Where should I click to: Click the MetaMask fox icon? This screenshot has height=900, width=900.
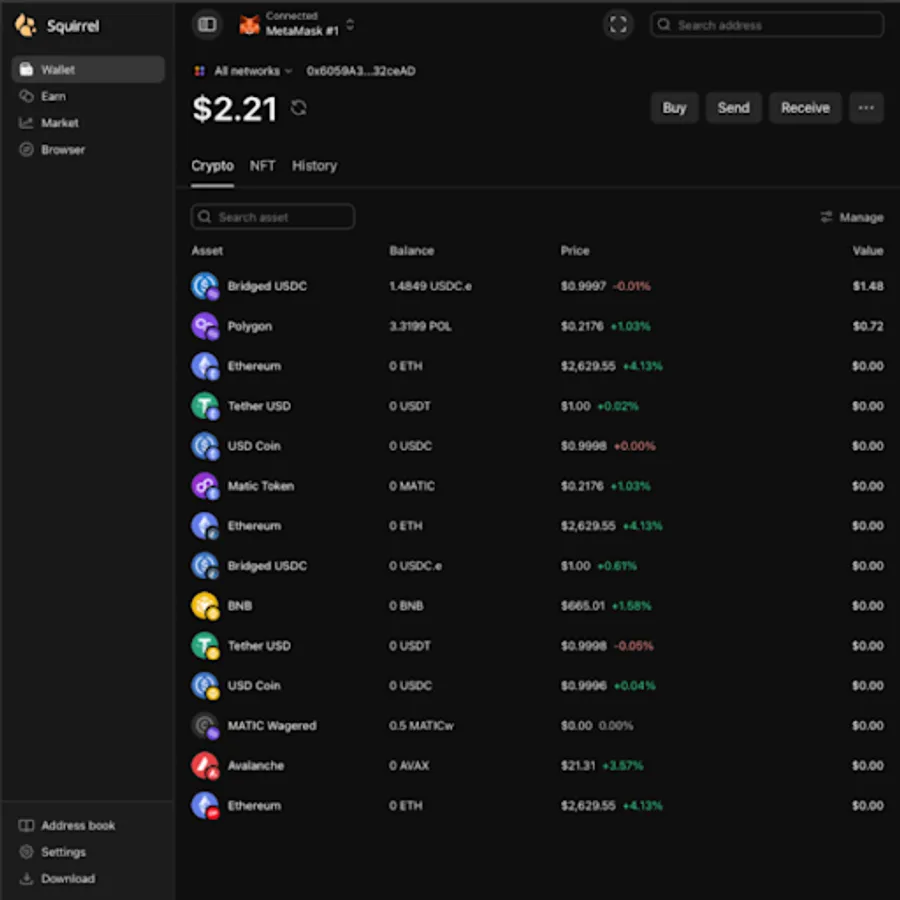(x=249, y=25)
